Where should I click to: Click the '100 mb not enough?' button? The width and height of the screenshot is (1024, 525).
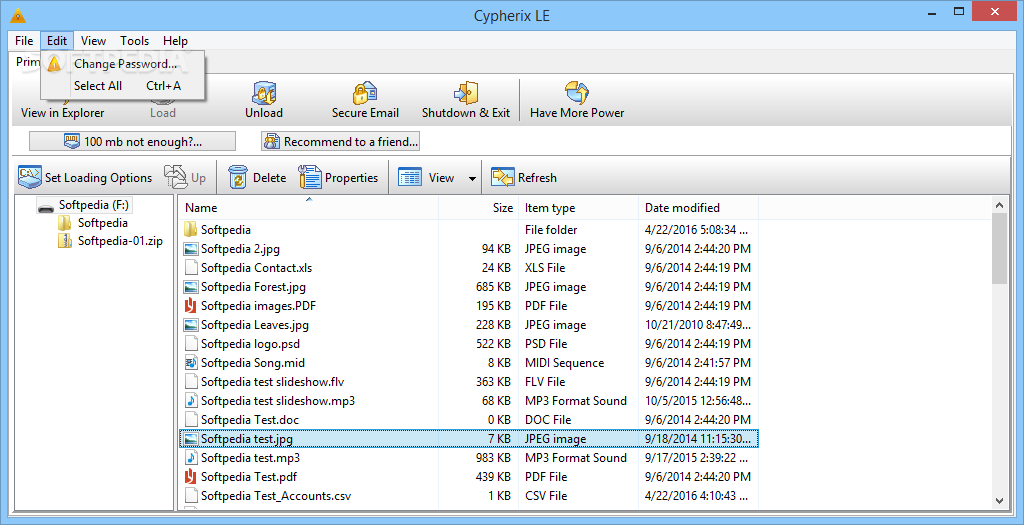pos(133,141)
